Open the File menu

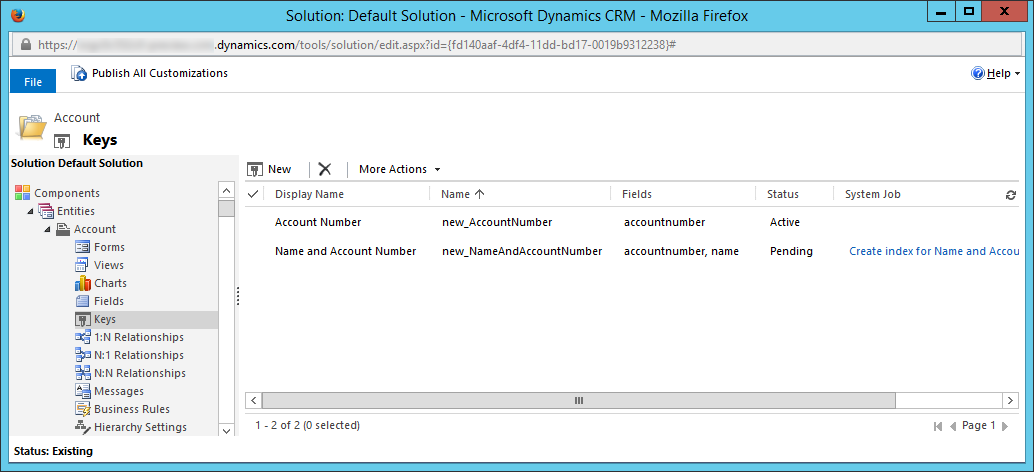coord(33,81)
